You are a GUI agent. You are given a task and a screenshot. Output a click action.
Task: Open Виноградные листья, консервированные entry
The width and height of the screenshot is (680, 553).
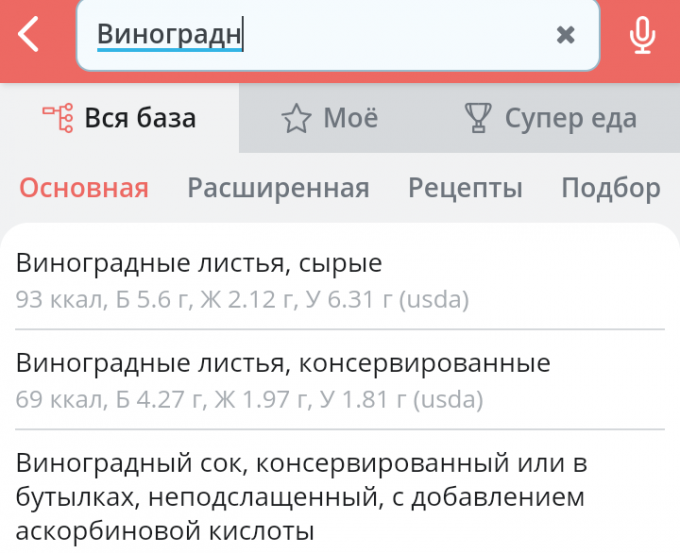pyautogui.click(x=340, y=380)
